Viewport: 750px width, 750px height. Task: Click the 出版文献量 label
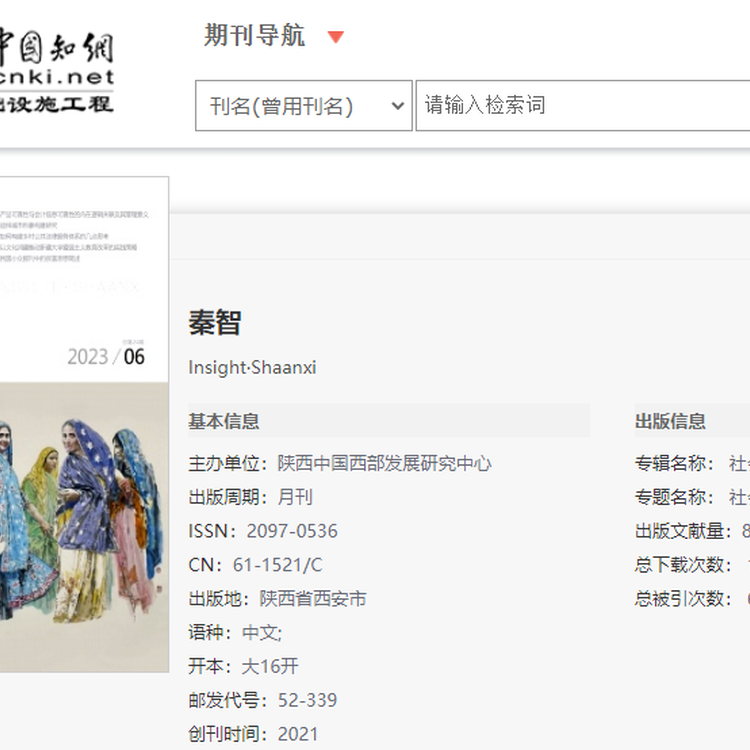tap(684, 531)
